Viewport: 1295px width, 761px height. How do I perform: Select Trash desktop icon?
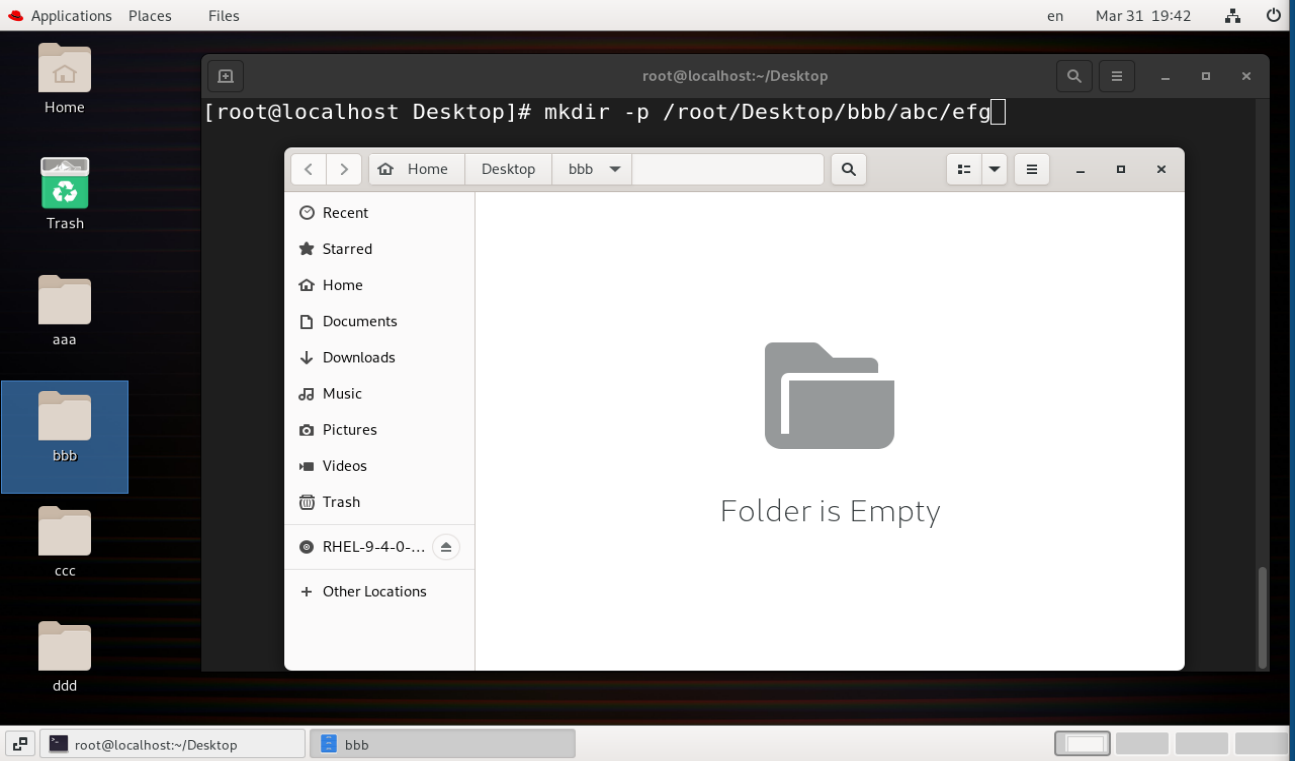tap(64, 194)
